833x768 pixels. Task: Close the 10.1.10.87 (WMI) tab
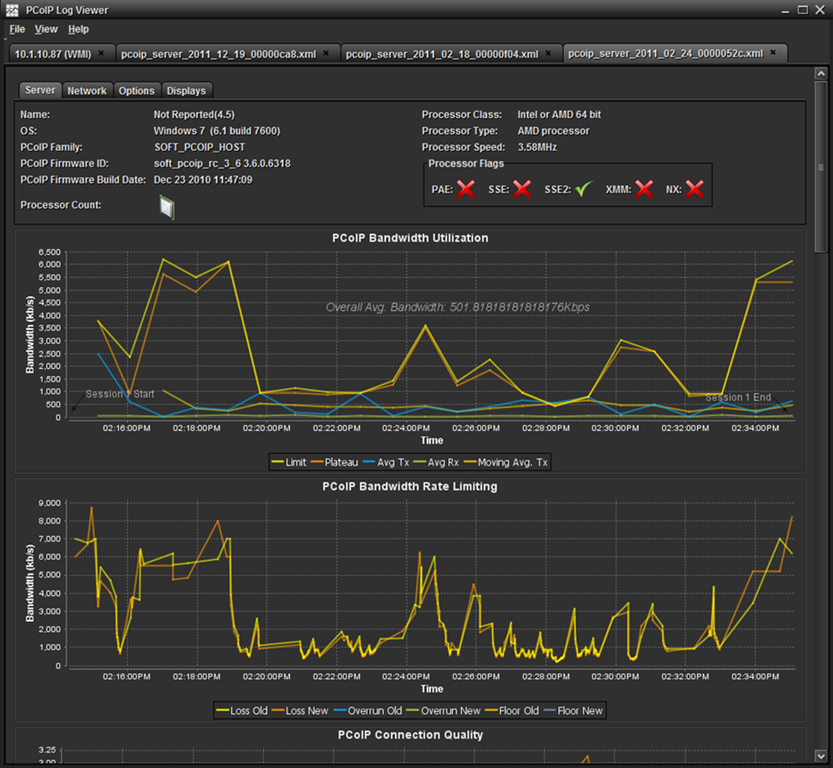[101, 53]
